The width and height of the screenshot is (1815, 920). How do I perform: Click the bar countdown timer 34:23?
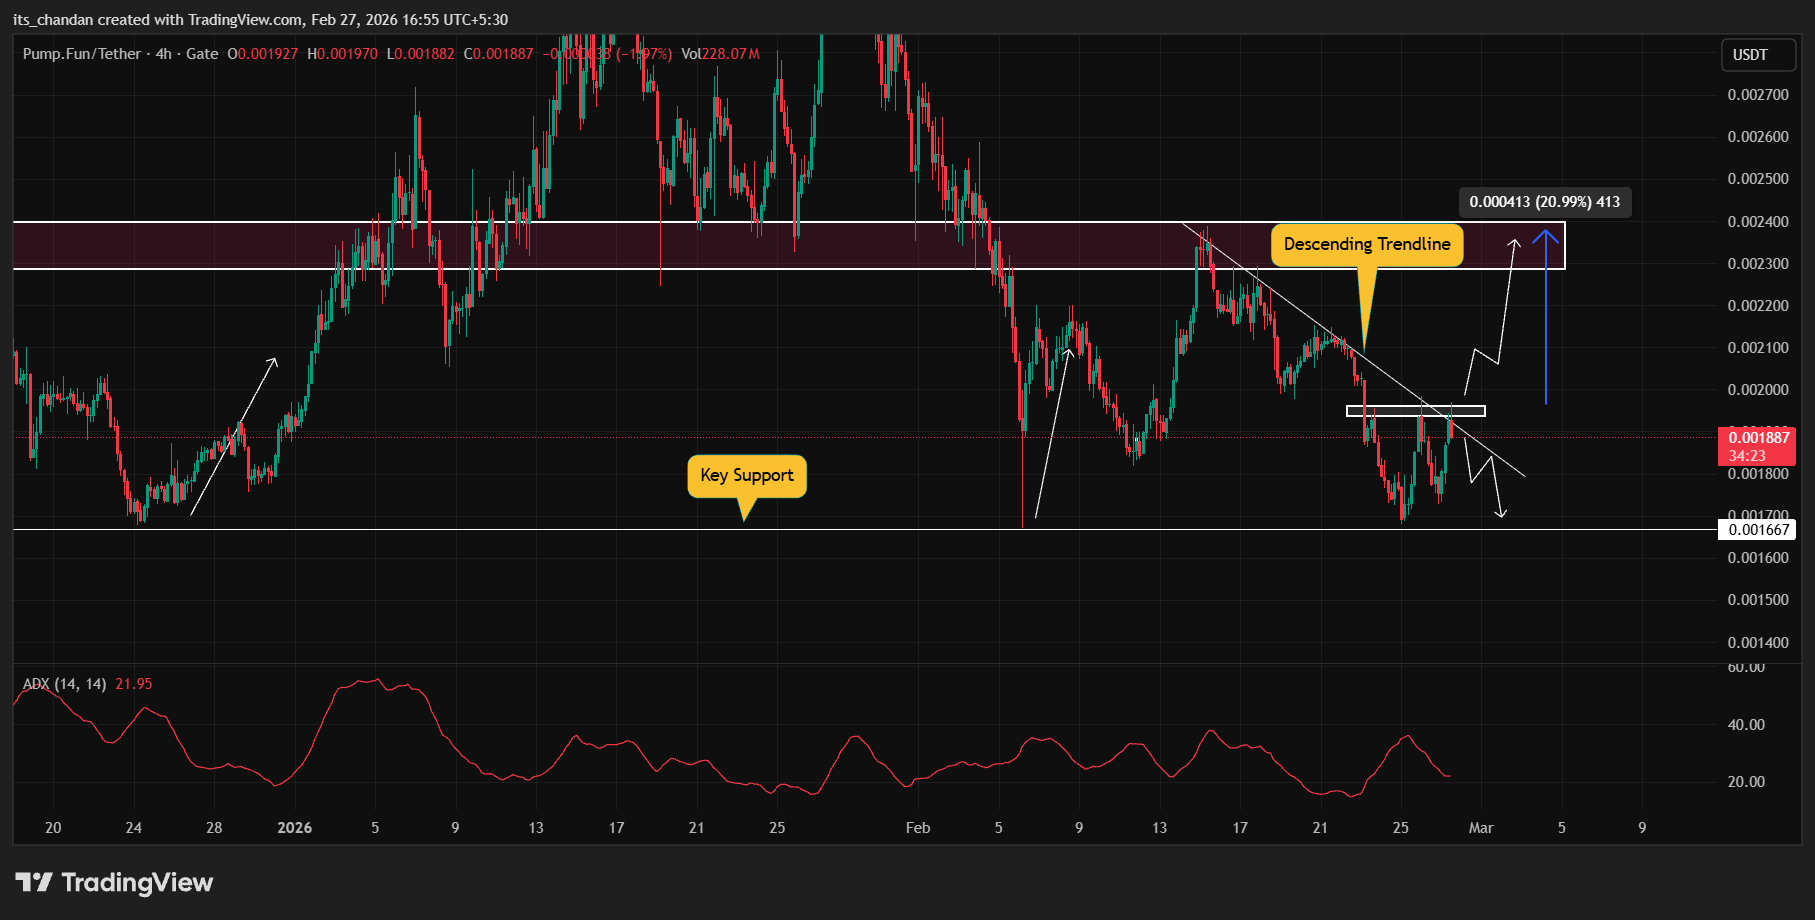tap(1756, 454)
